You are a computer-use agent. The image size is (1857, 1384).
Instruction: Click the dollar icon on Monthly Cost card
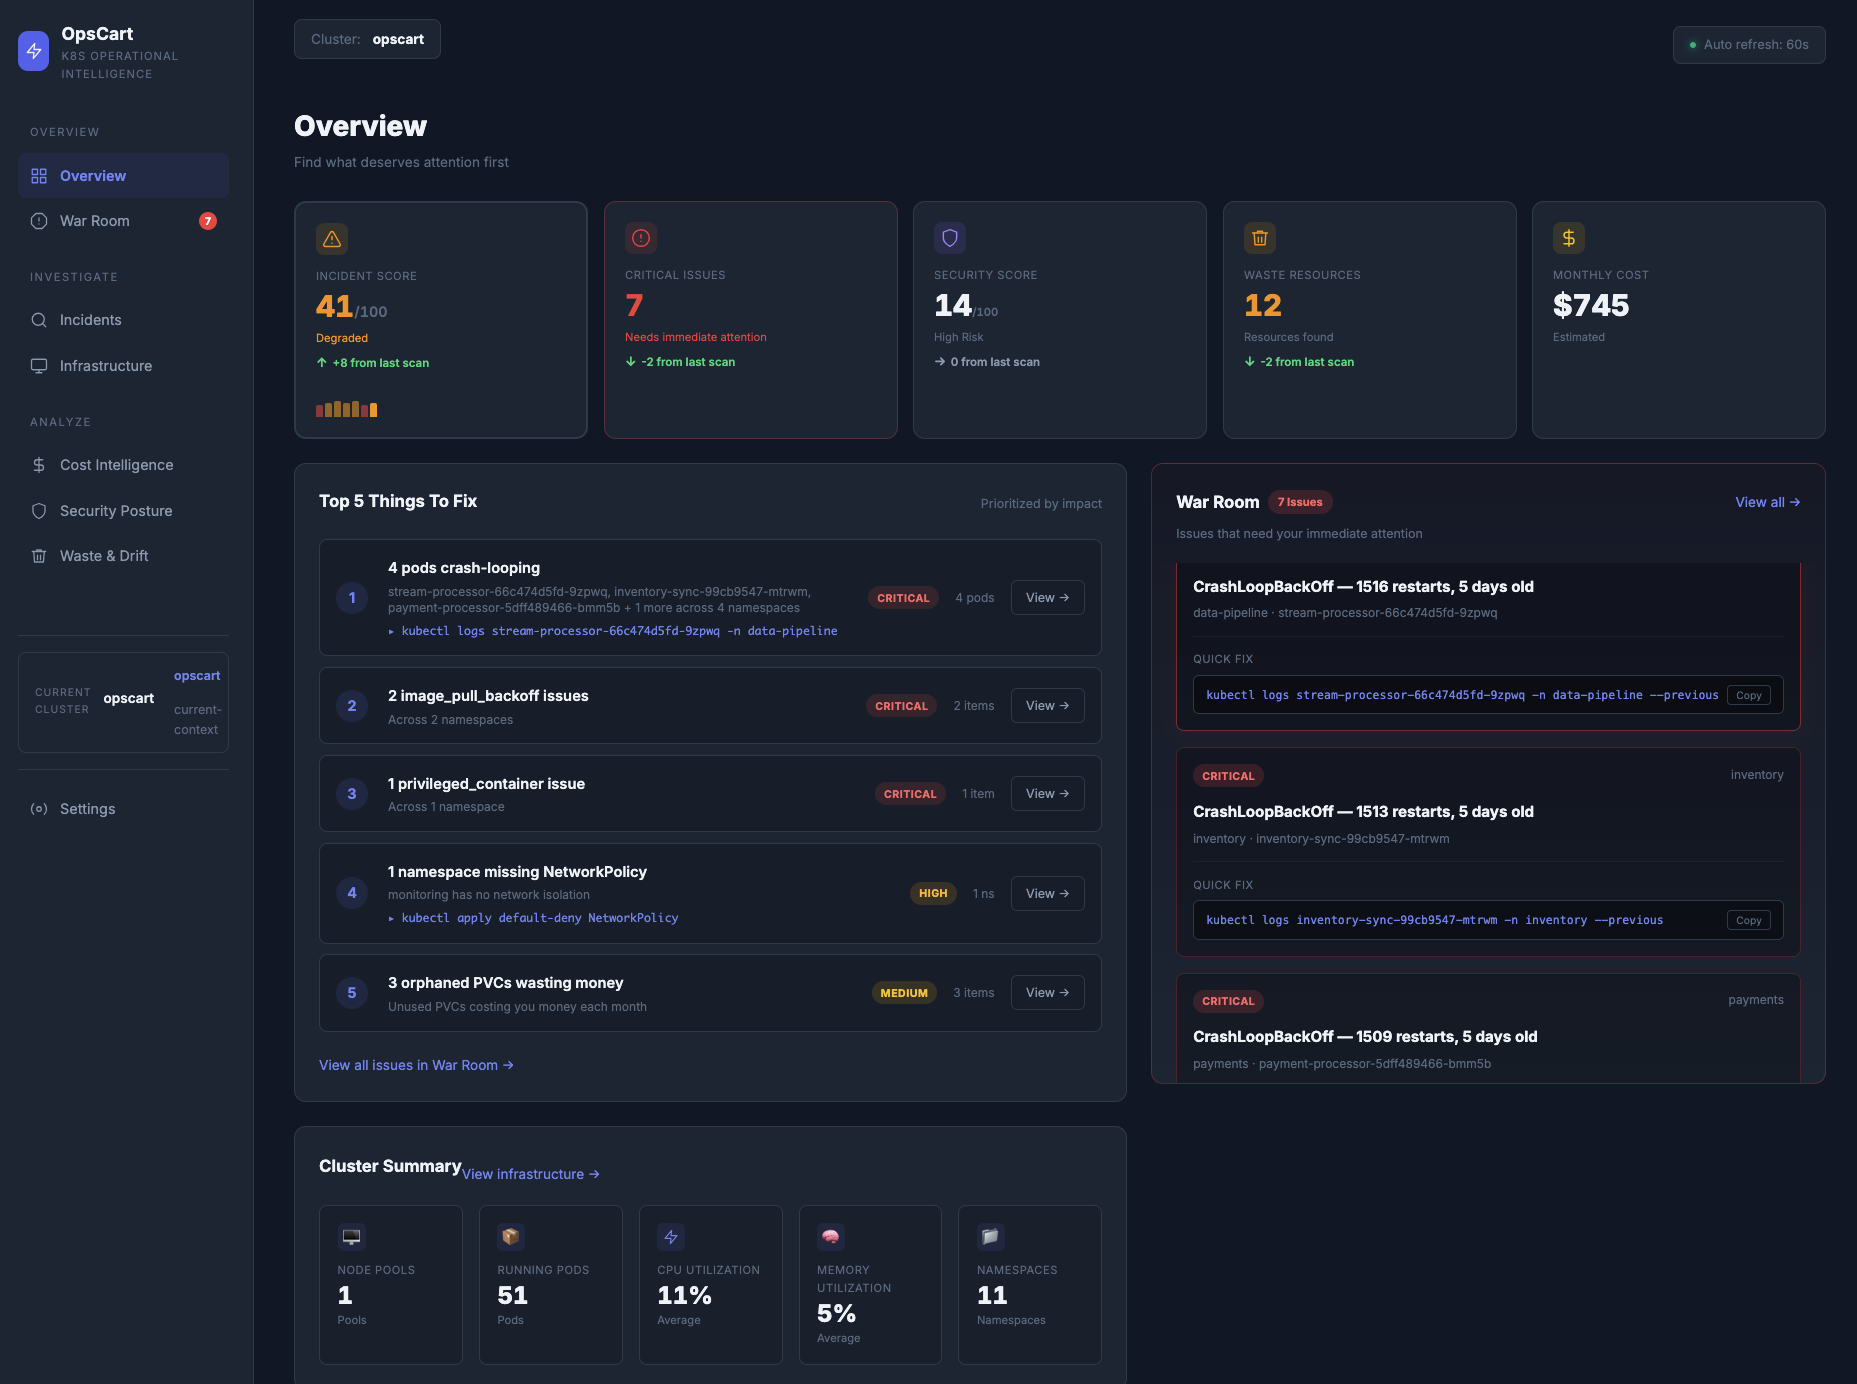pos(1569,238)
